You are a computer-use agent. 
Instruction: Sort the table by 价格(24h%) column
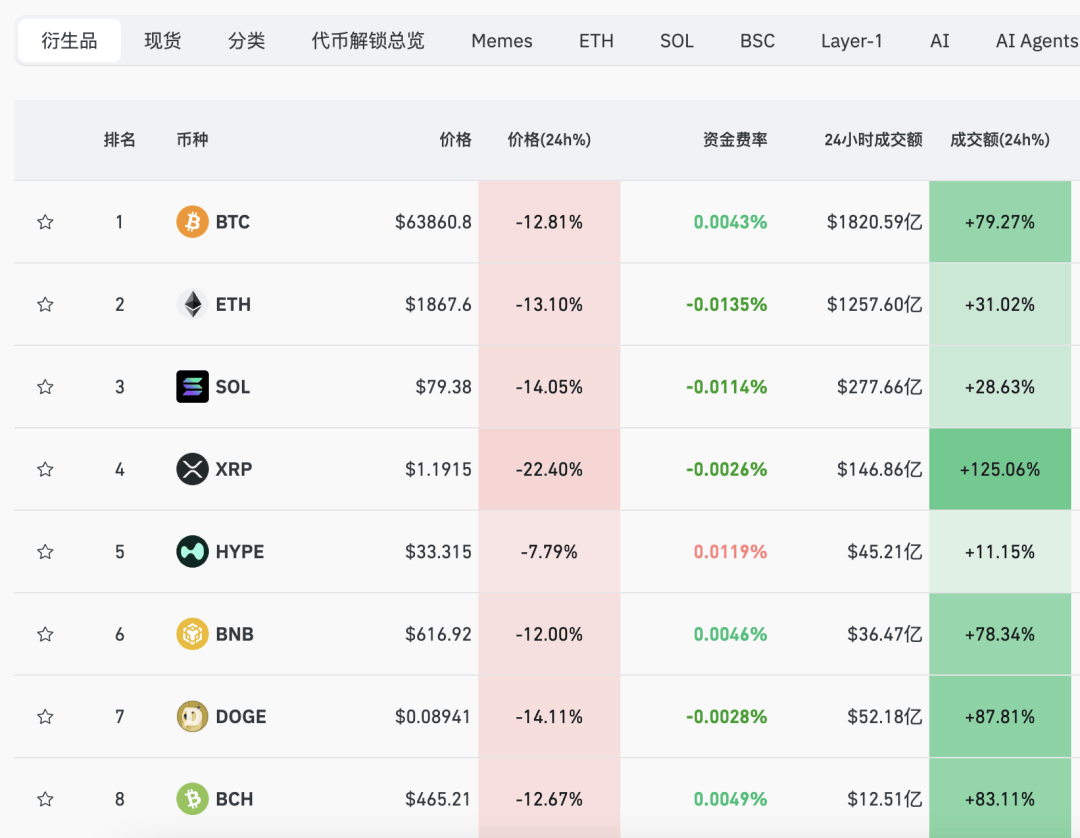[549, 140]
